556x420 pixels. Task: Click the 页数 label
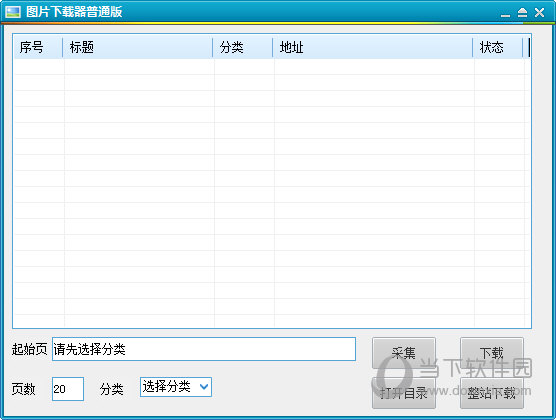(x=23, y=389)
